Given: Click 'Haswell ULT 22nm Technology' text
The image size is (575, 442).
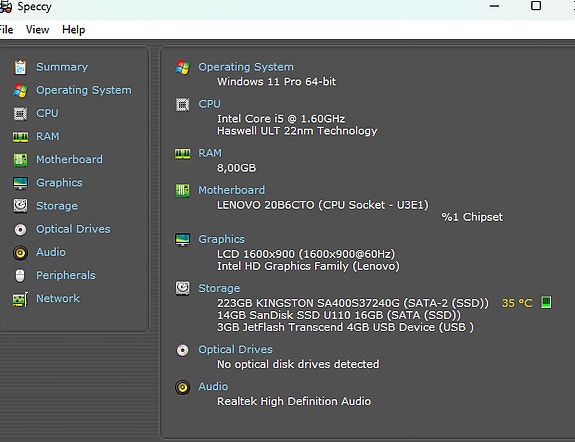Looking at the screenshot, I should (297, 131).
